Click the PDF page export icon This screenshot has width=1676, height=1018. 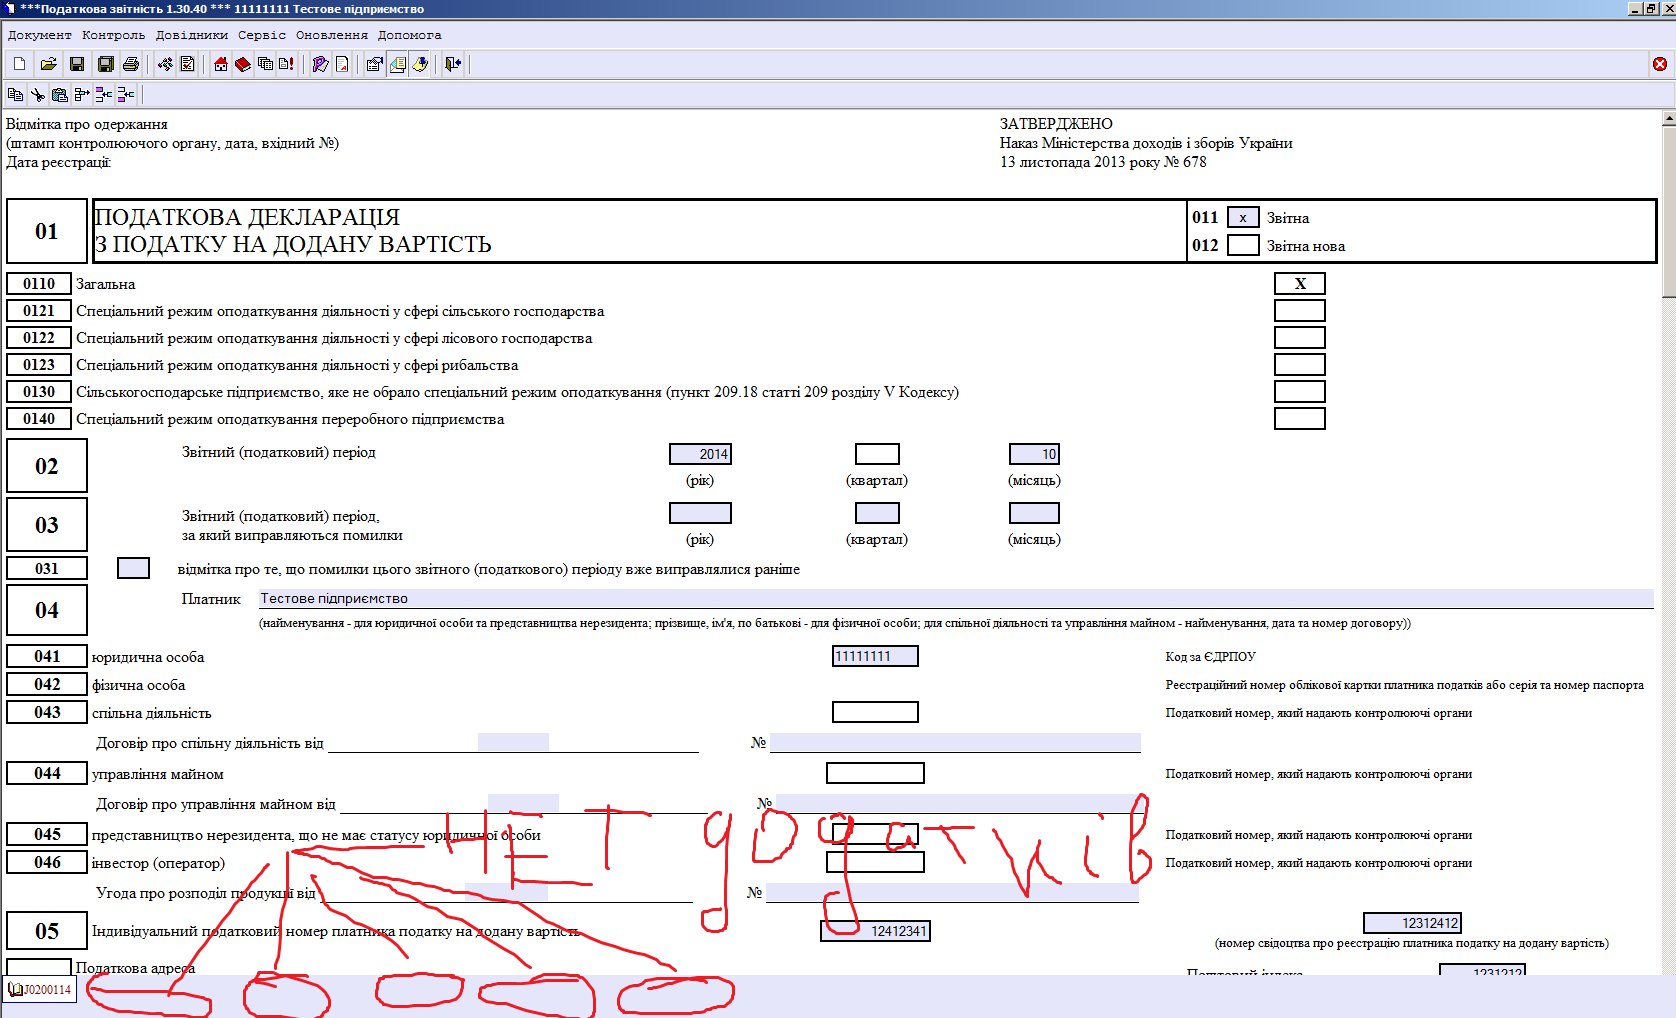(342, 64)
